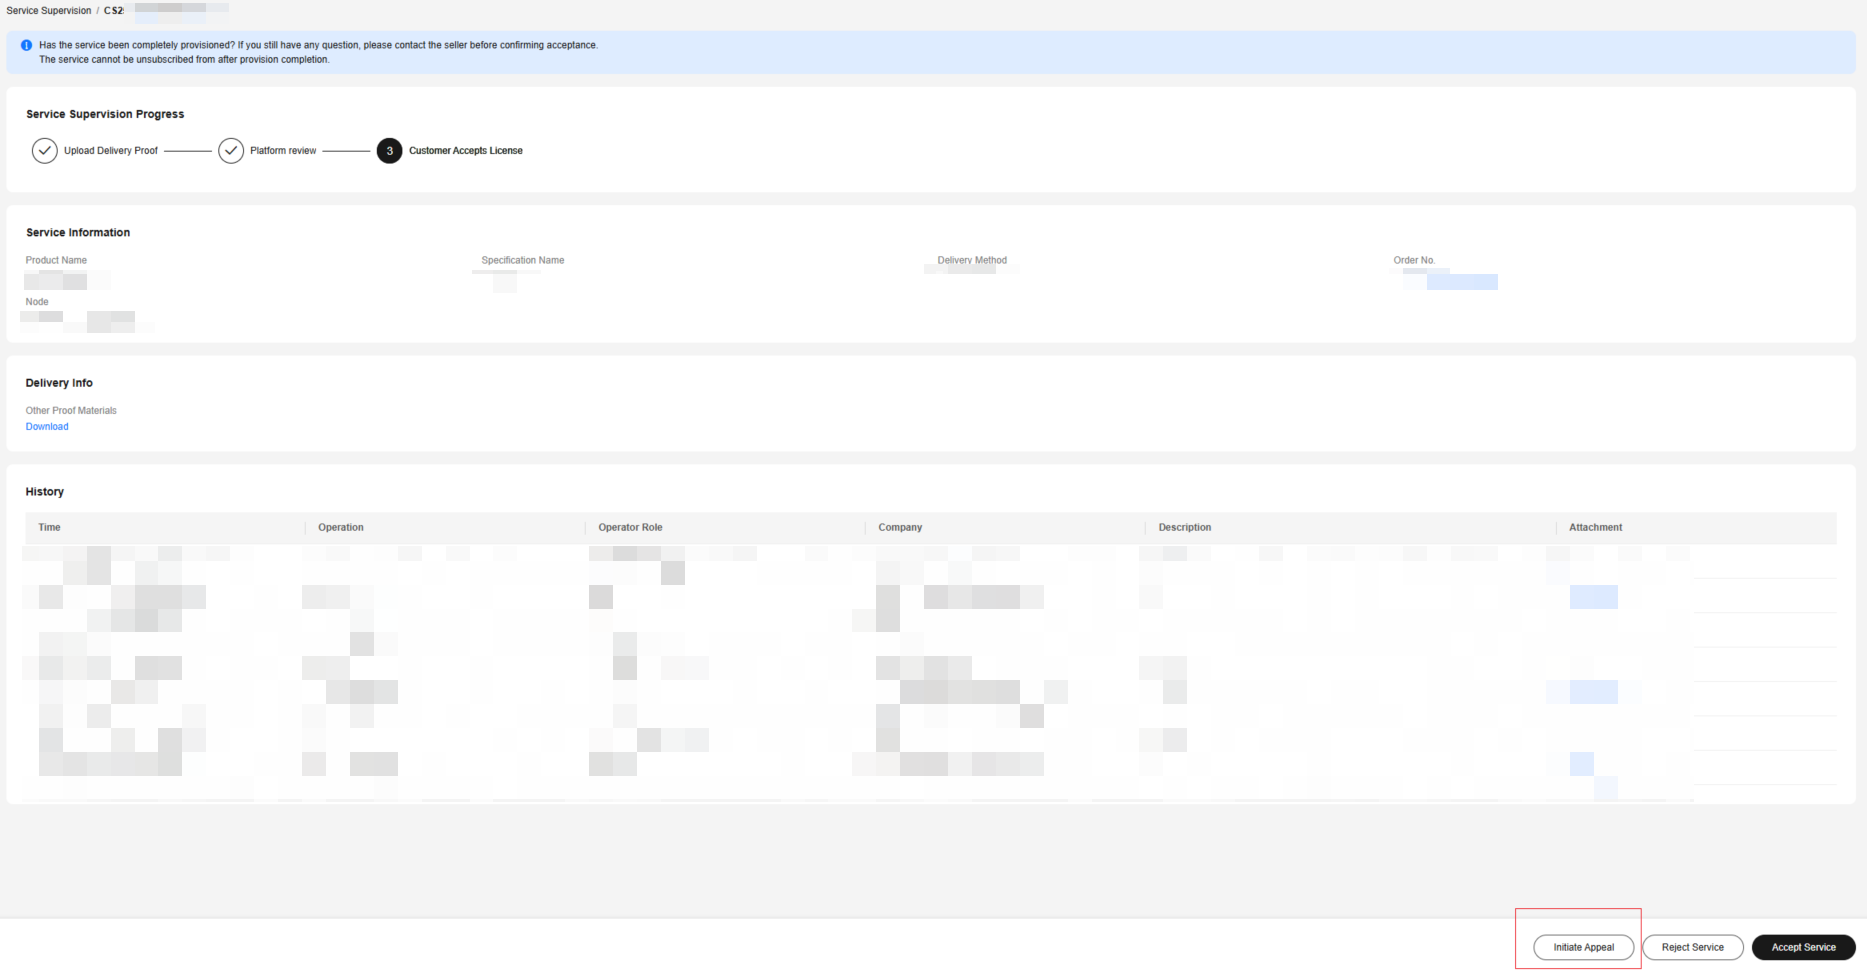Click the Specification Name label
The width and height of the screenshot is (1867, 973).
pos(522,260)
